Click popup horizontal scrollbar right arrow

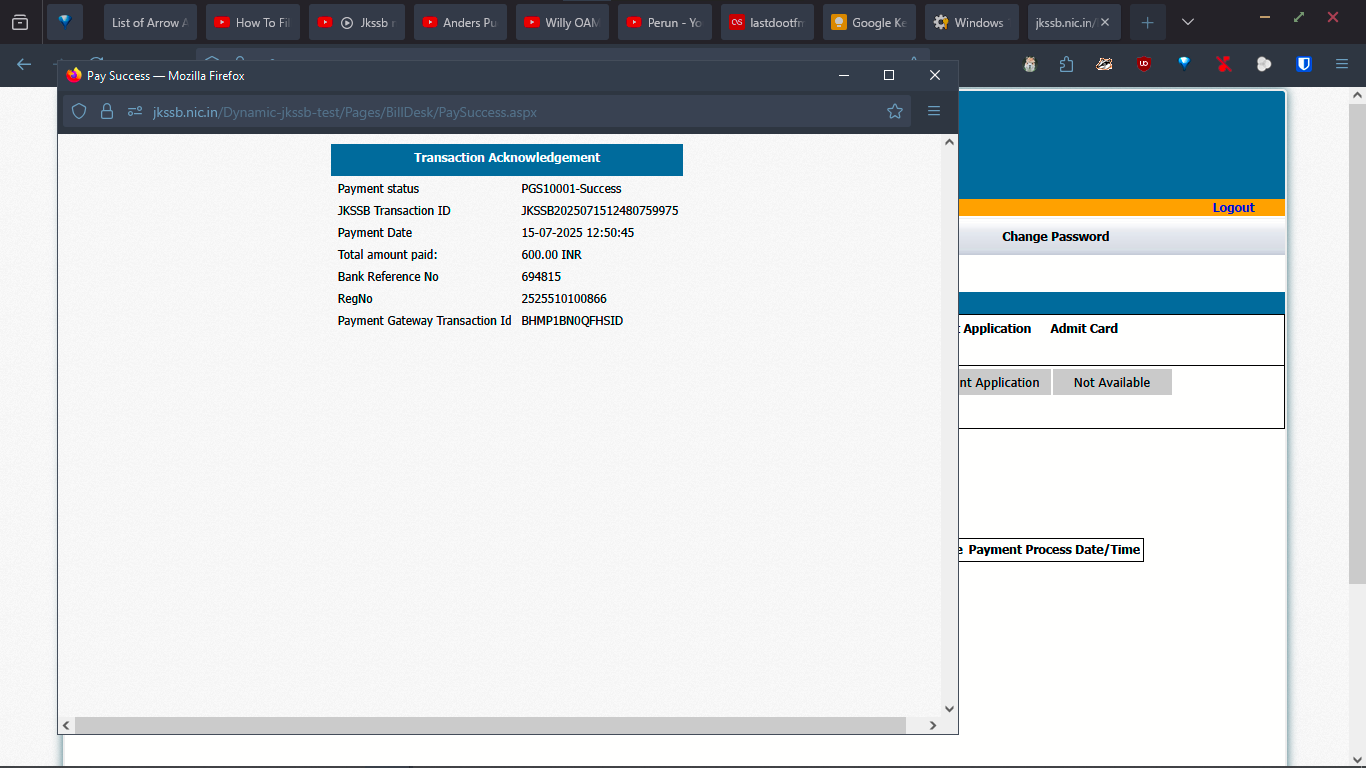pyautogui.click(x=933, y=725)
